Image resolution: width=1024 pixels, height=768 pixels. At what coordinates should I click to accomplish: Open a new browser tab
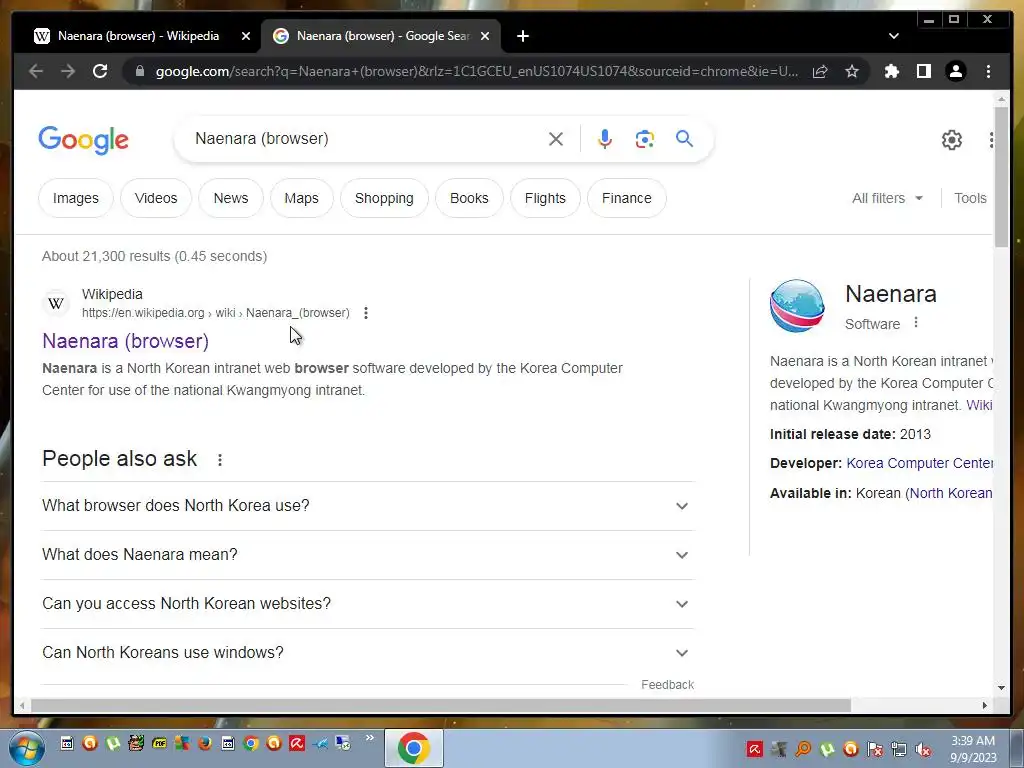pos(522,36)
